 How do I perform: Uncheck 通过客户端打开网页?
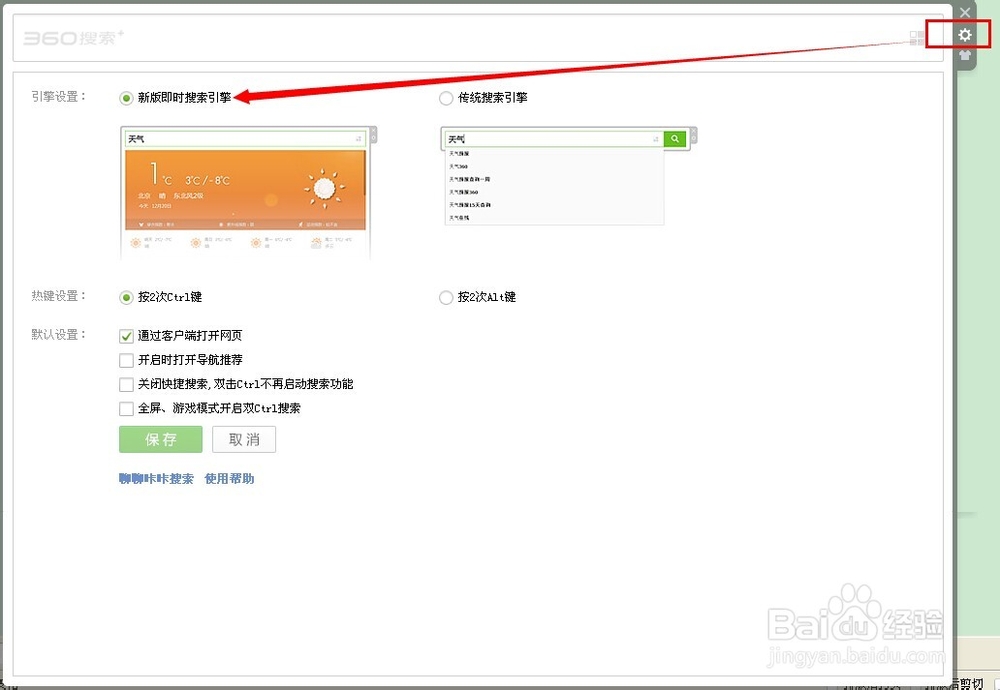[127, 336]
